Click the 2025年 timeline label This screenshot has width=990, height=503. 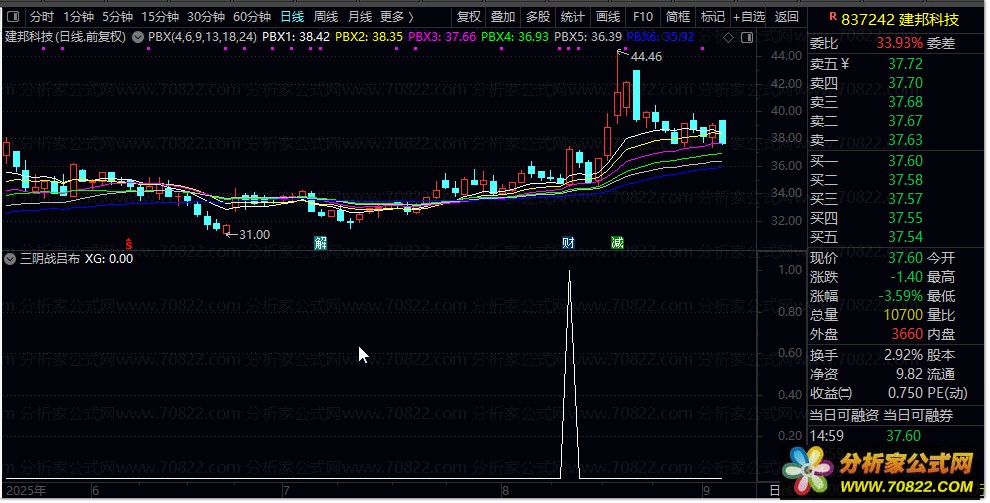[26, 490]
